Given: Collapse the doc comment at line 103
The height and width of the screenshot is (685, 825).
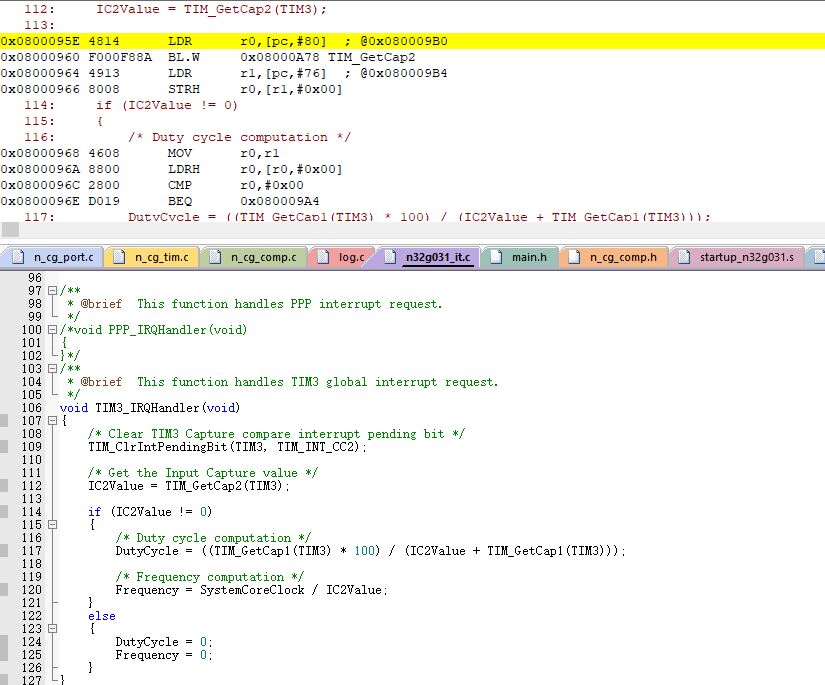Looking at the screenshot, I should (52, 369).
